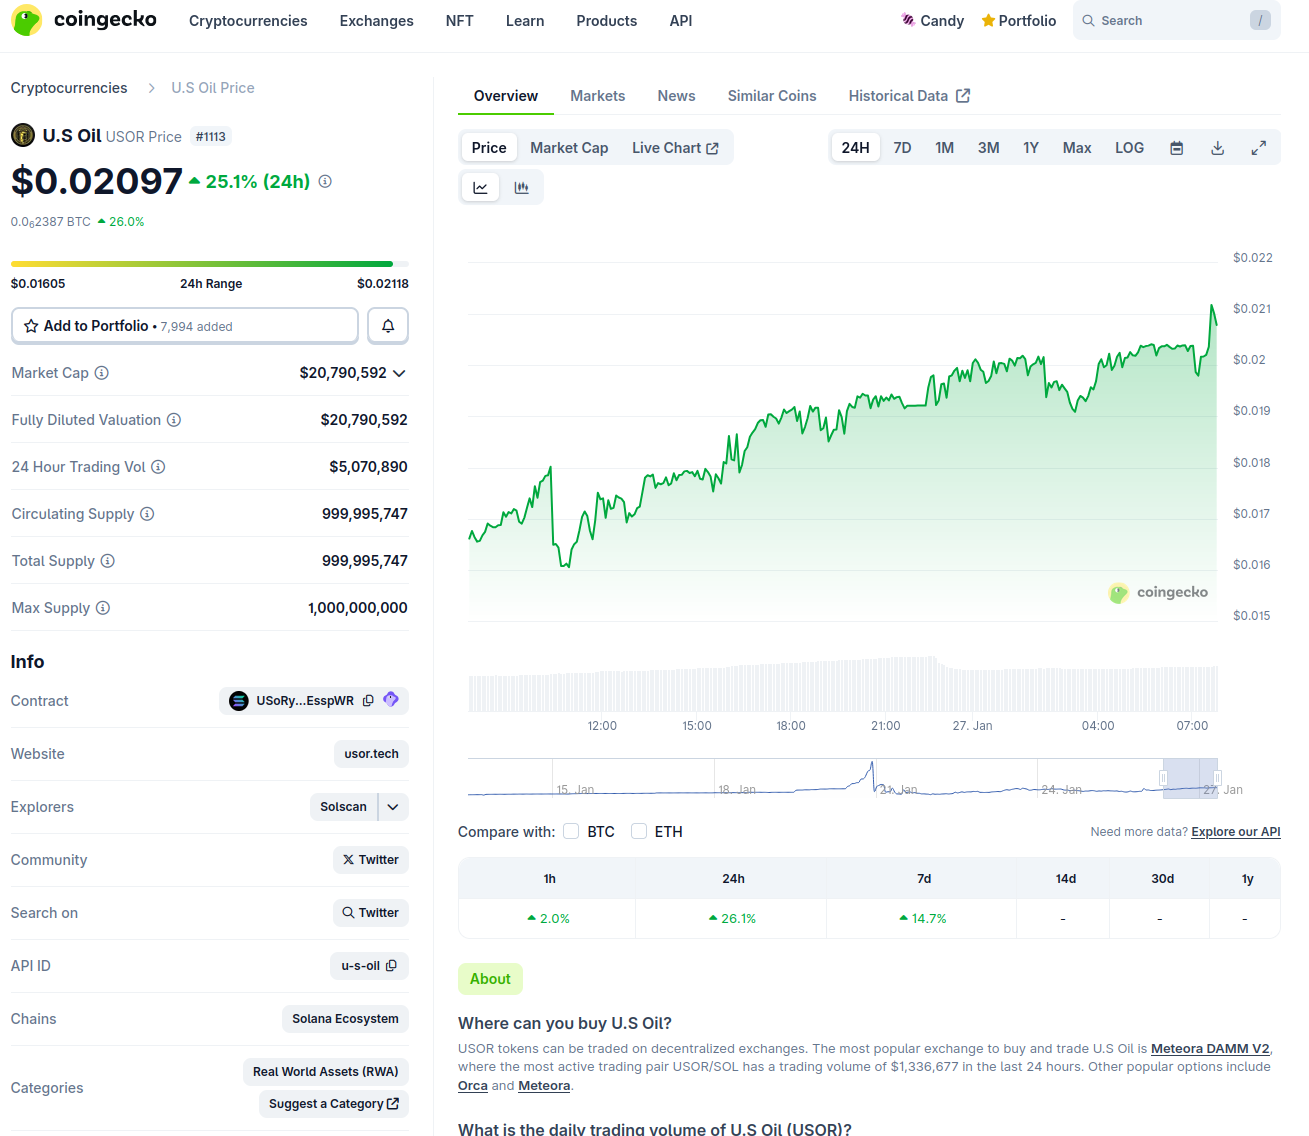1309x1136 pixels.
Task: Copy the u-s-oil API ID
Action: 391,966
